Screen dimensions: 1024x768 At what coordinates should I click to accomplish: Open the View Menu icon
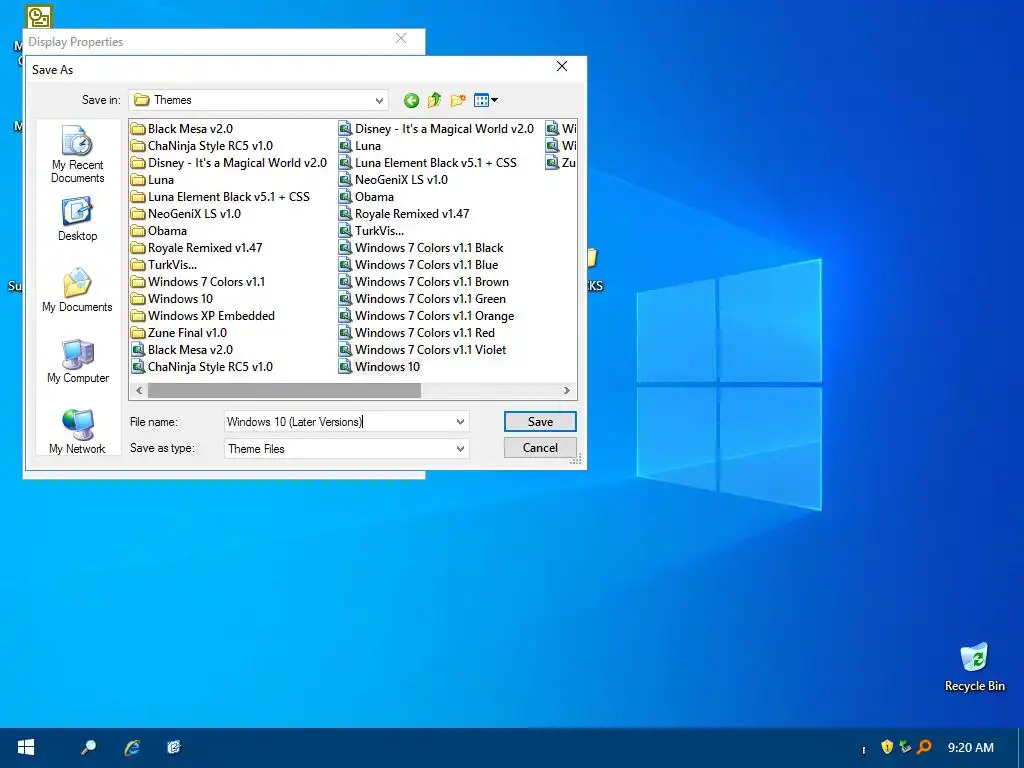pos(485,100)
